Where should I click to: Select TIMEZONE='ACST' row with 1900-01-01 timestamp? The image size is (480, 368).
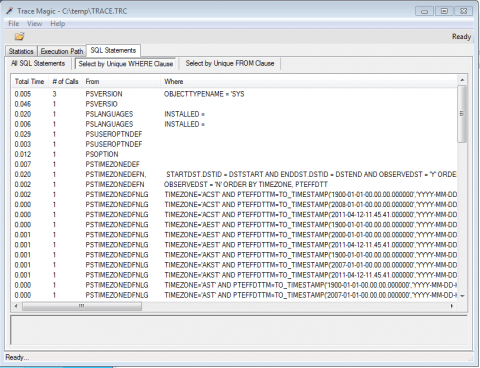tap(235, 194)
